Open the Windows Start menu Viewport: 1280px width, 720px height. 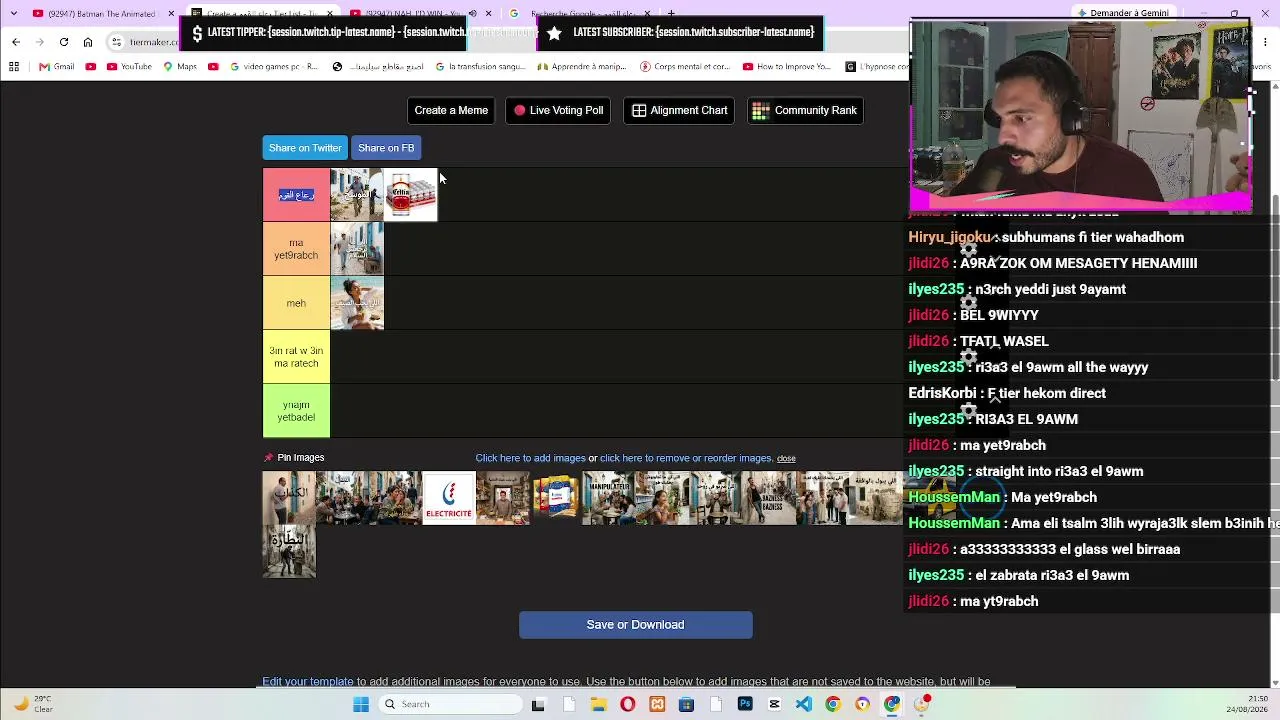(x=361, y=704)
